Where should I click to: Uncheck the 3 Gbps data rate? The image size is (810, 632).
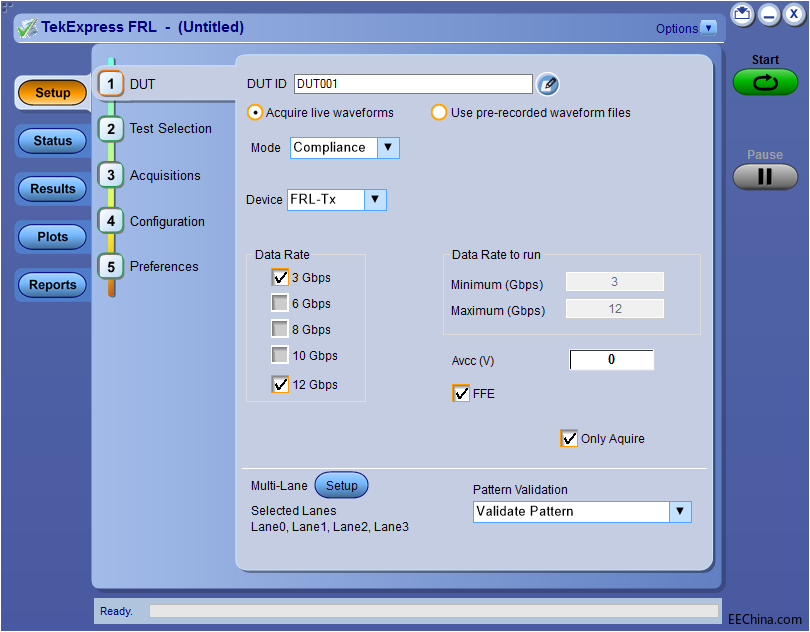pyautogui.click(x=280, y=278)
